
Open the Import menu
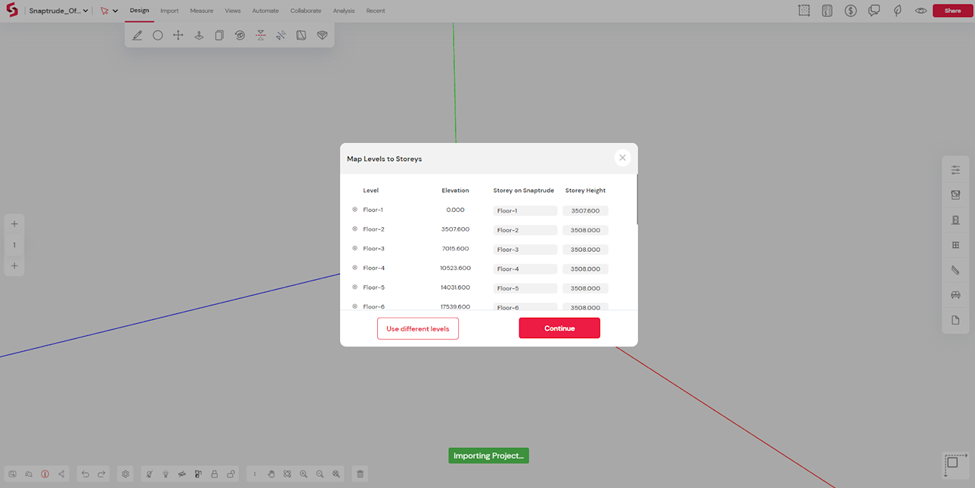coord(169,11)
